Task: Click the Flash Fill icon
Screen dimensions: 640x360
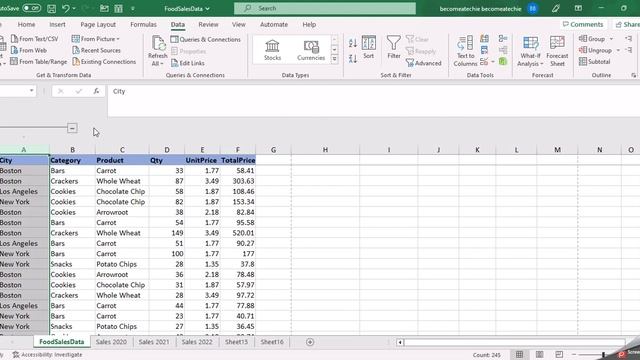Action: (x=484, y=39)
